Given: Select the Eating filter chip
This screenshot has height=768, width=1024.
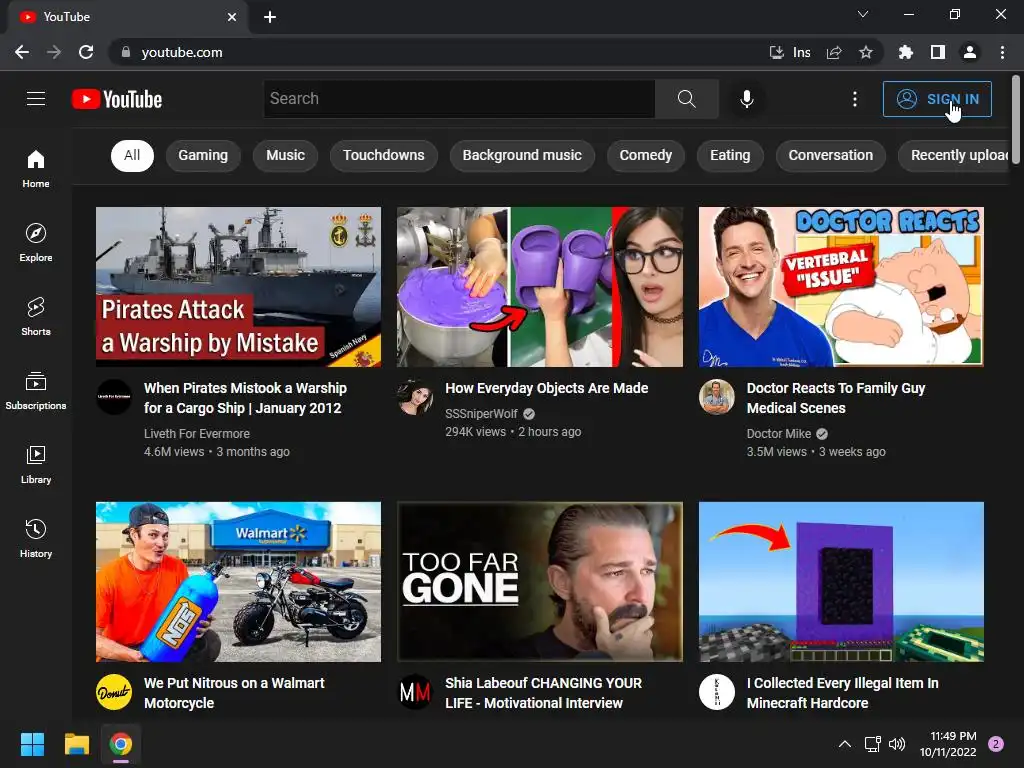Looking at the screenshot, I should [x=730, y=155].
